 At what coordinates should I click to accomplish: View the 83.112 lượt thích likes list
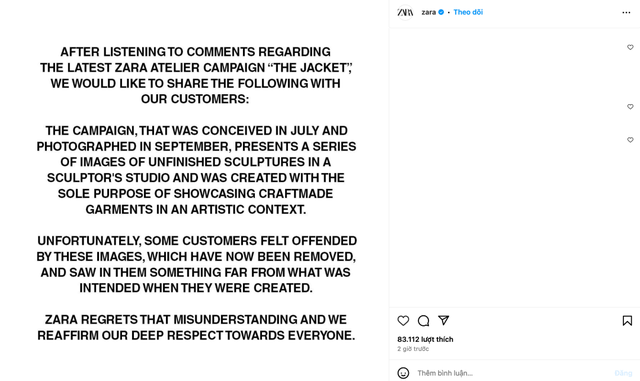(425, 339)
